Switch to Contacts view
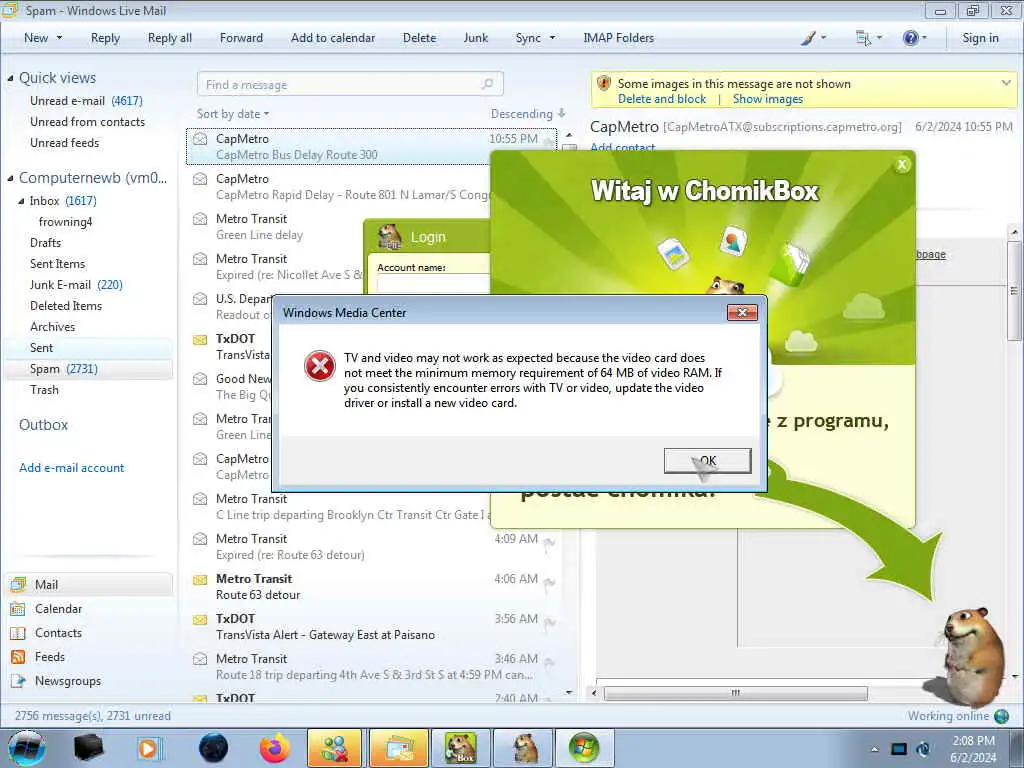 (89, 633)
